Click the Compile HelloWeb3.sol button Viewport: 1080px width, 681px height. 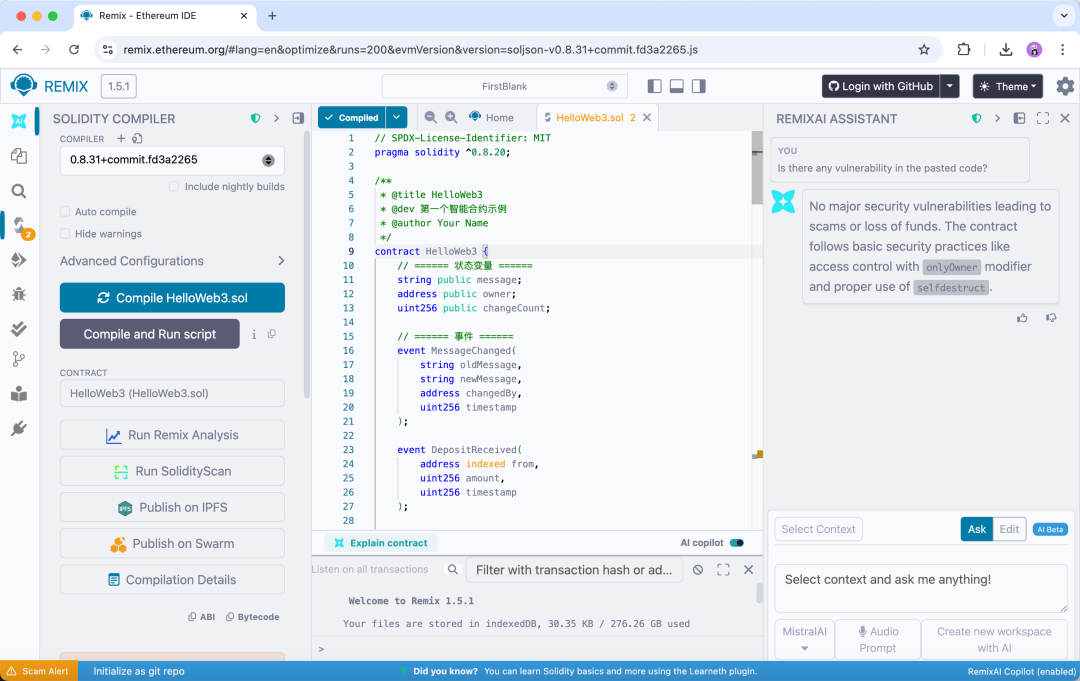pyautogui.click(x=172, y=297)
